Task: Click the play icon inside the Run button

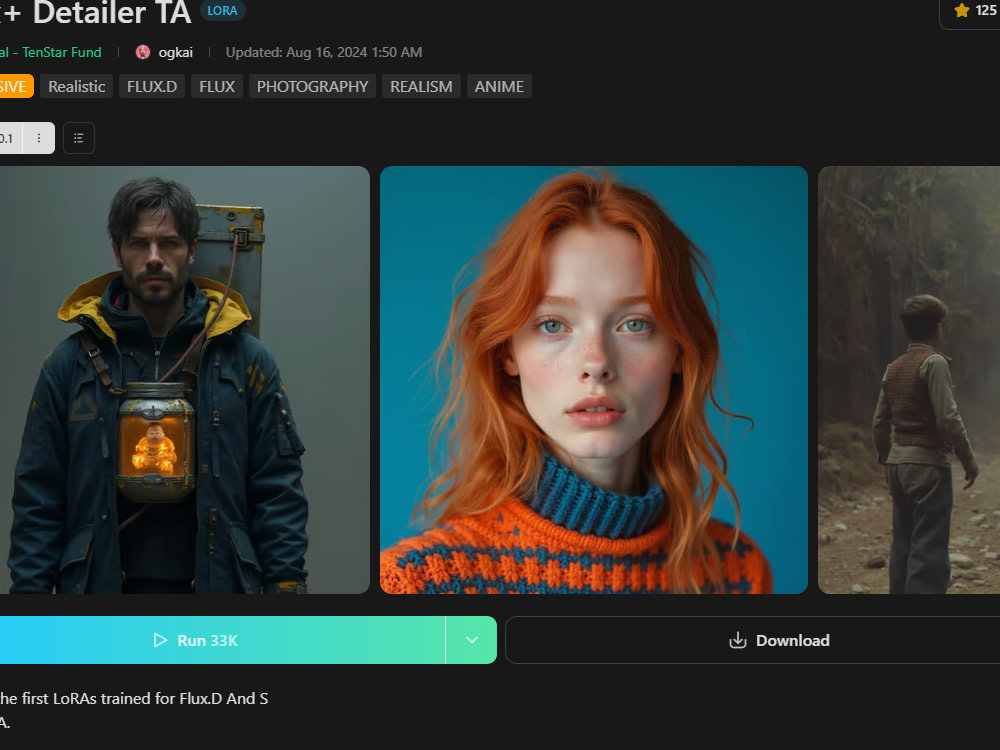Action: click(x=160, y=640)
